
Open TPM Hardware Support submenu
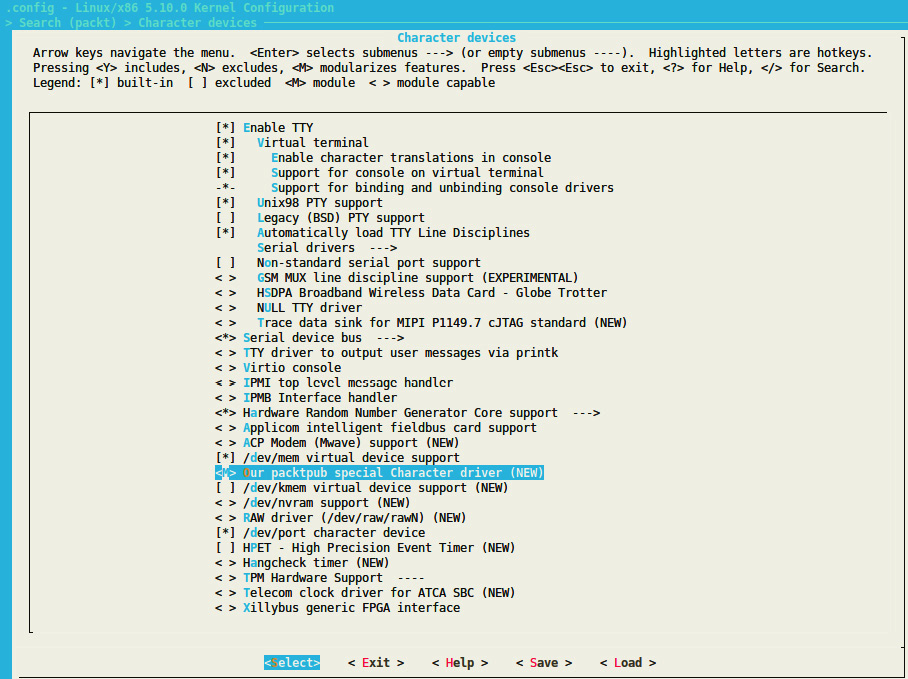pos(333,578)
